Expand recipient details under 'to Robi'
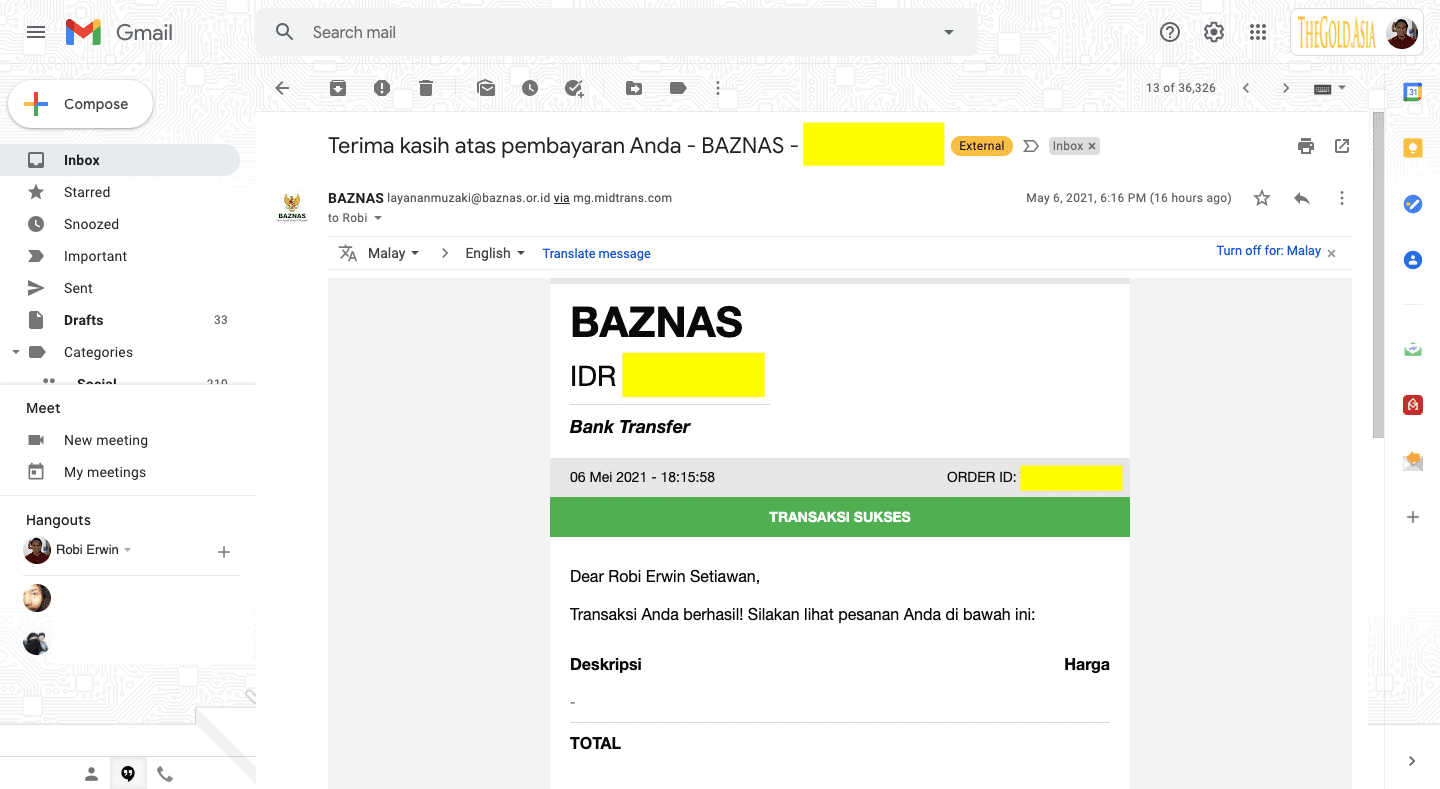The image size is (1440, 789). 378,218
